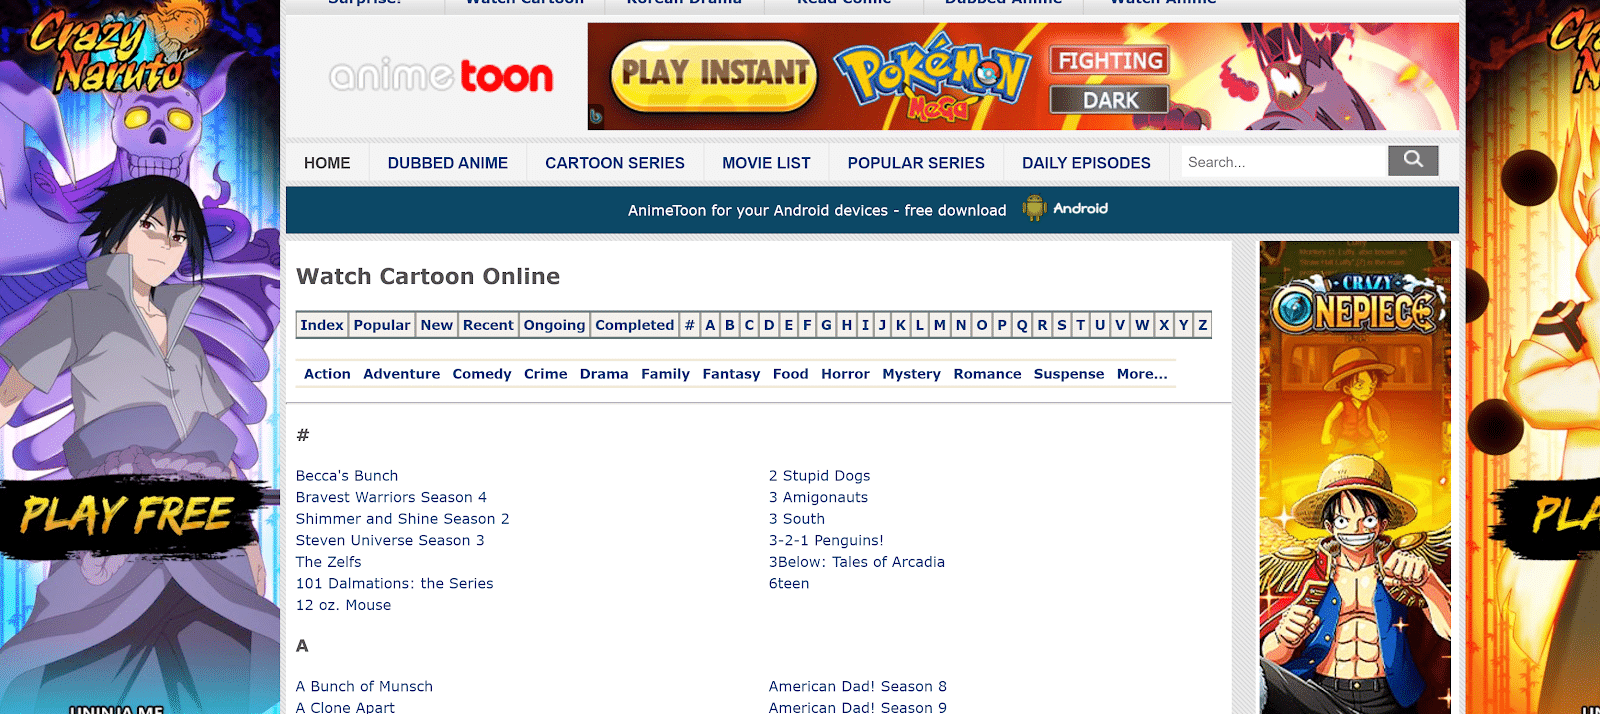1600x714 pixels.
Task: Click the search magnifier button
Action: pyautogui.click(x=1413, y=161)
